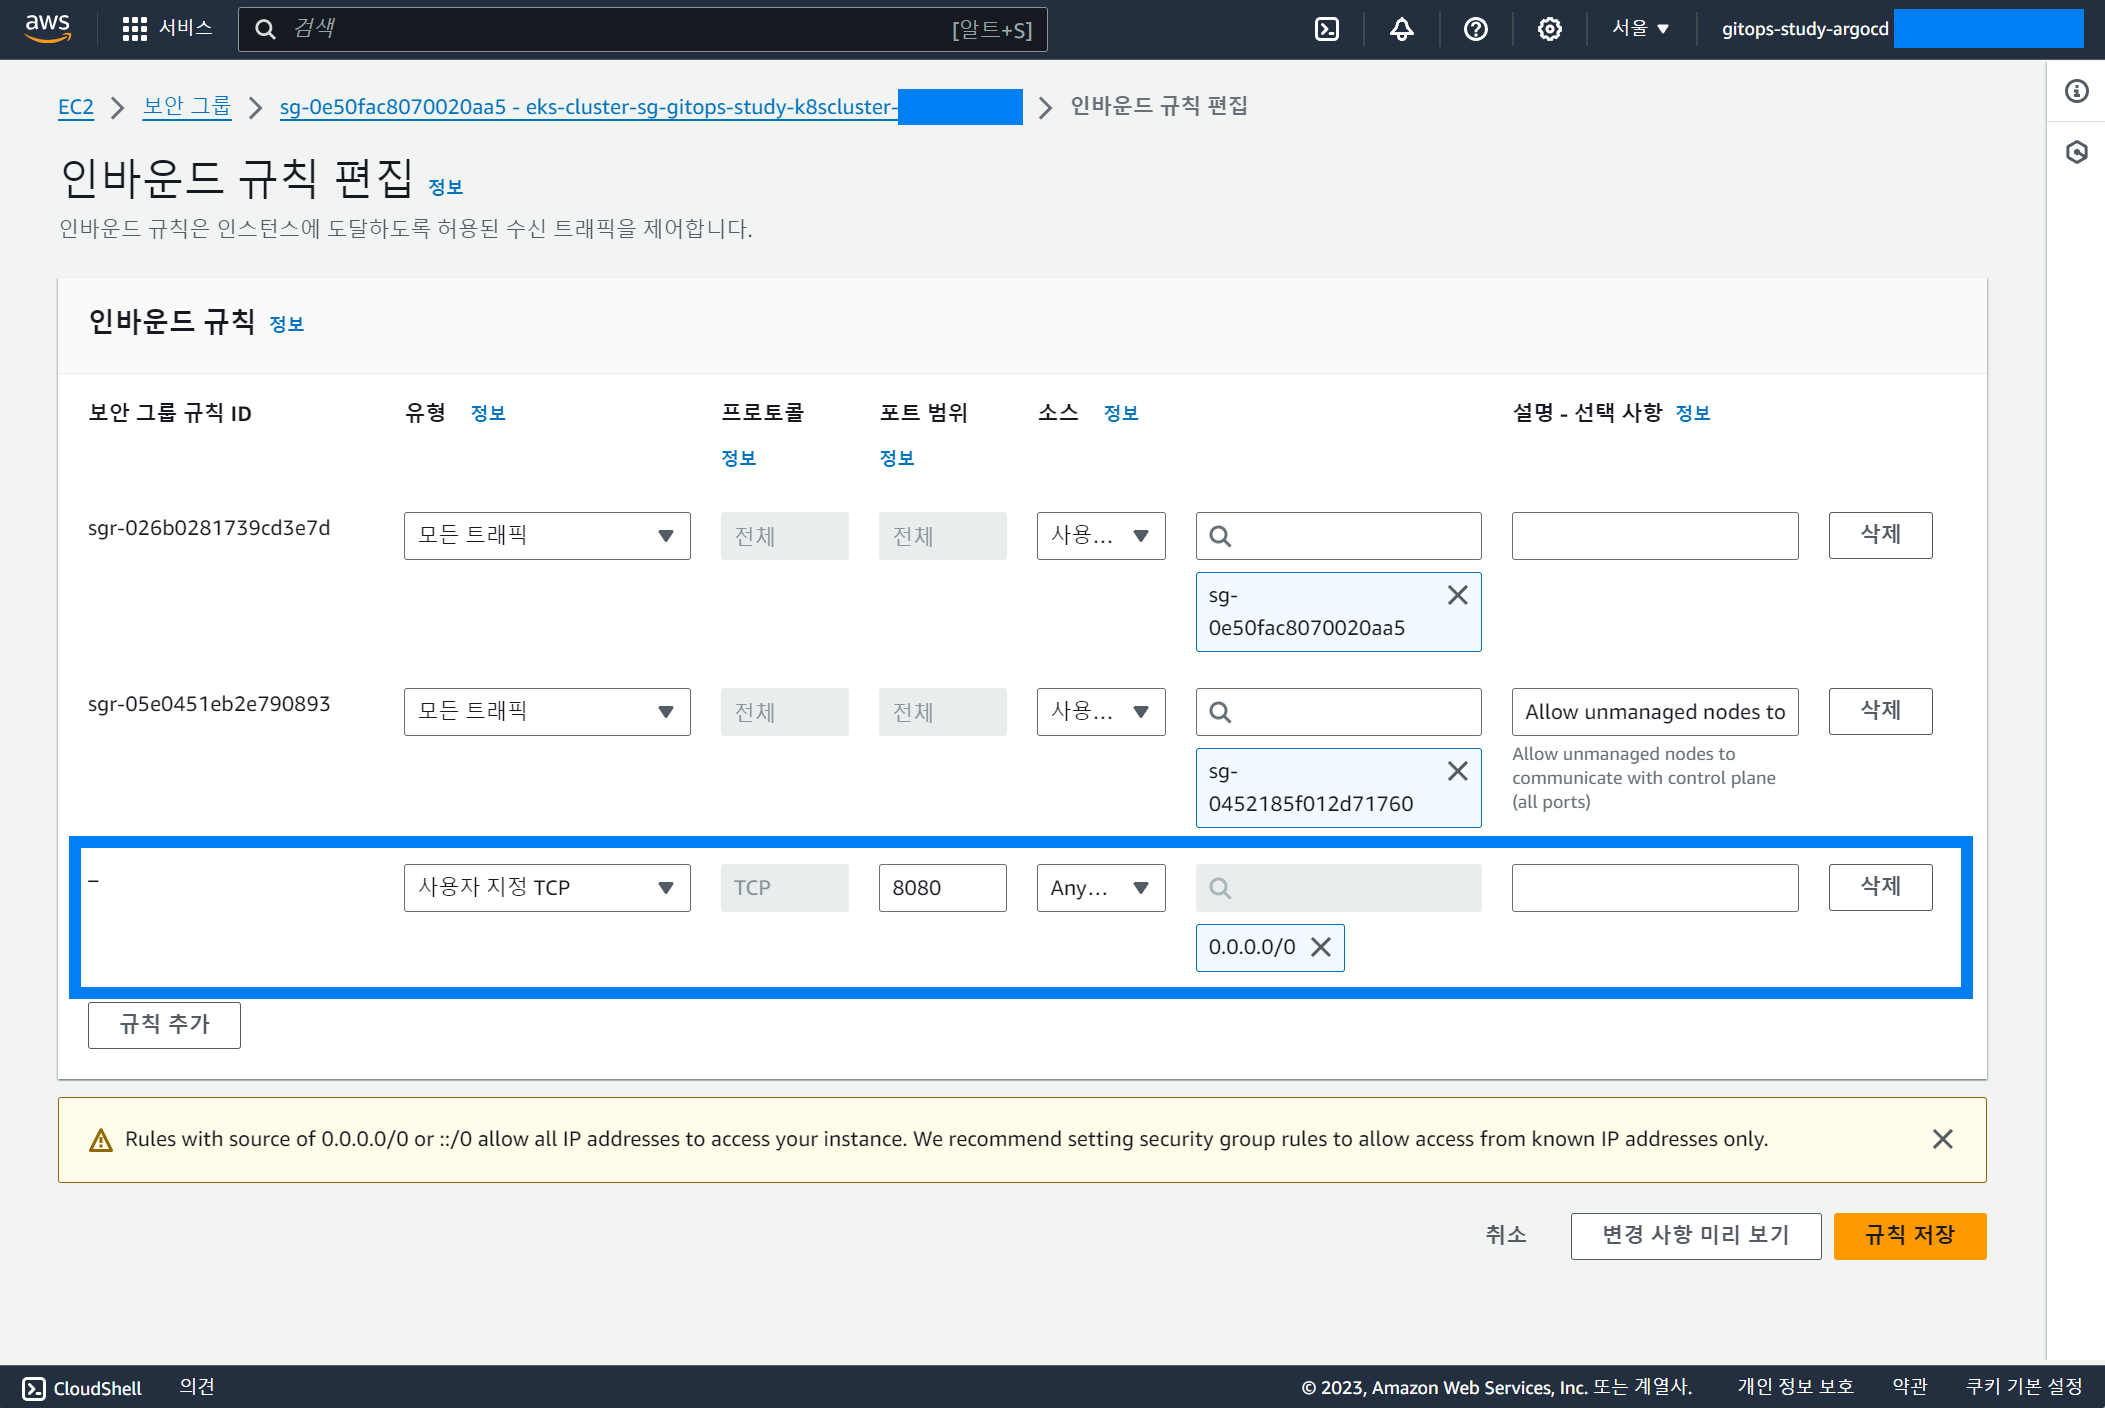Click 변경 사항 미리 보기 button
Viewport: 2105px width, 1408px height.
(1695, 1235)
